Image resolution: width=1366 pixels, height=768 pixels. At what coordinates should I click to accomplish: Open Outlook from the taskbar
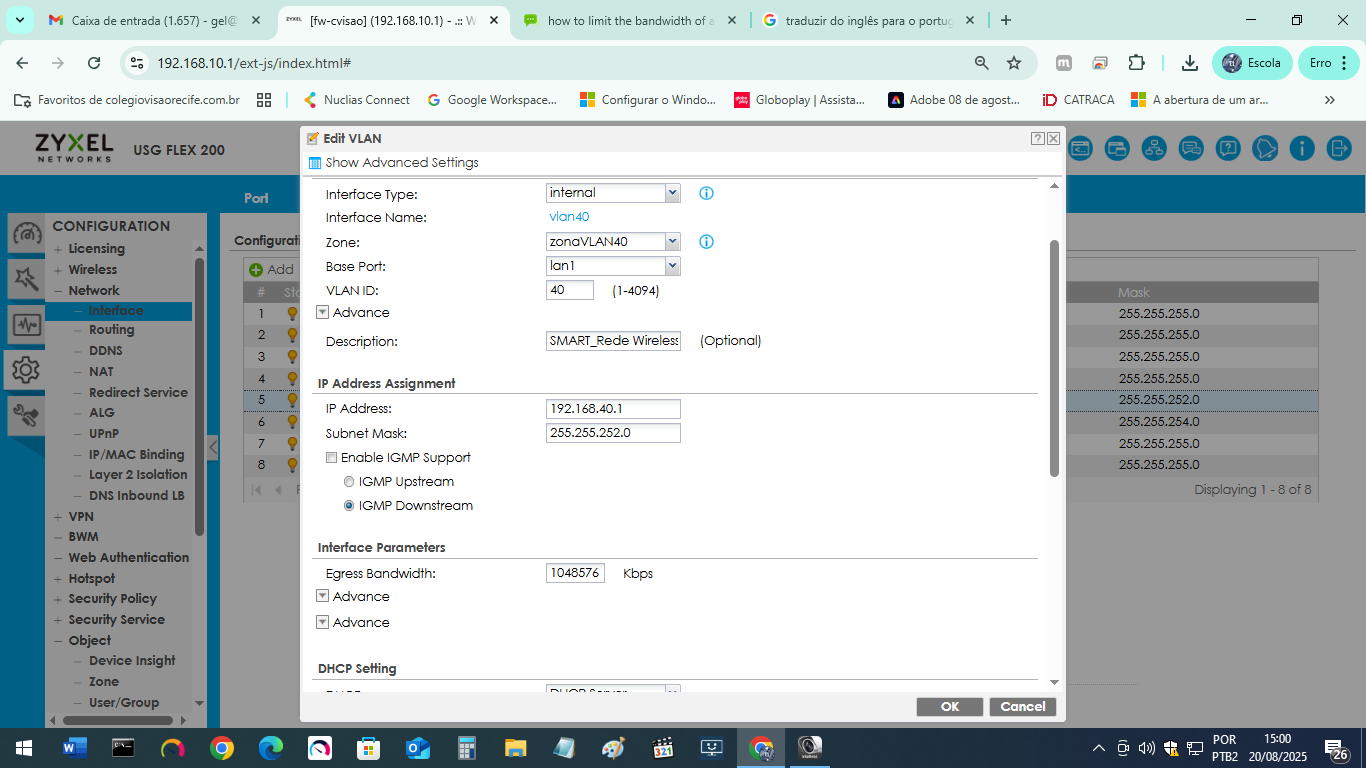(x=417, y=748)
